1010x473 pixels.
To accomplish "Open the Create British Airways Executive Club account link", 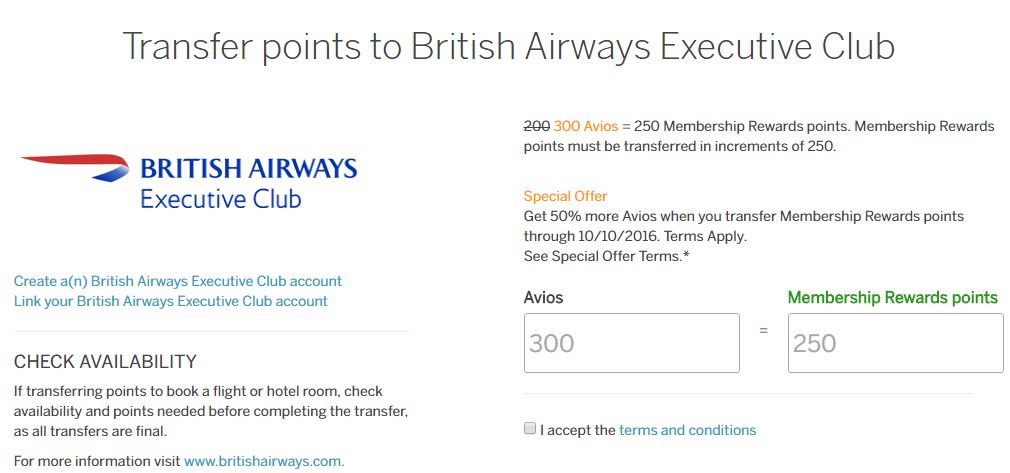I will coord(178,281).
